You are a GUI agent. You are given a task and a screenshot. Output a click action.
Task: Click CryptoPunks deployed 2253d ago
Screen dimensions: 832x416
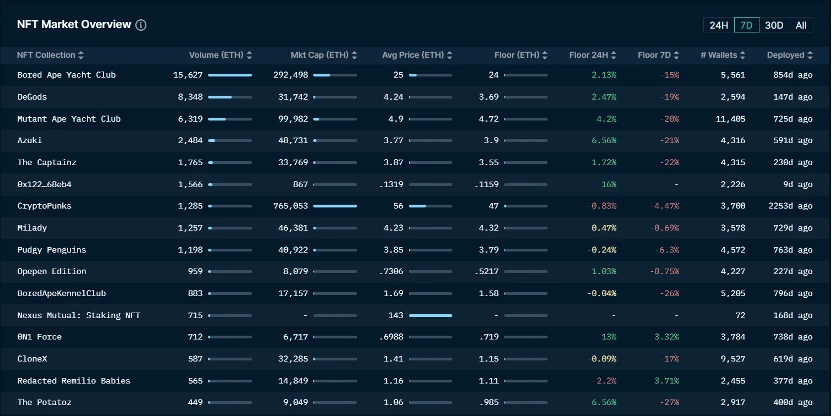(x=790, y=206)
